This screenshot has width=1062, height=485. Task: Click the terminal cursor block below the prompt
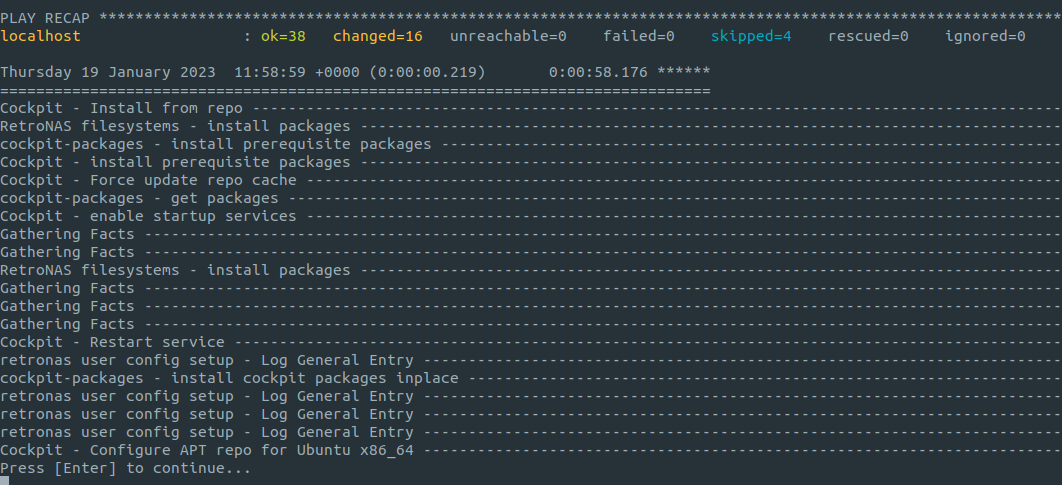tap(5, 481)
